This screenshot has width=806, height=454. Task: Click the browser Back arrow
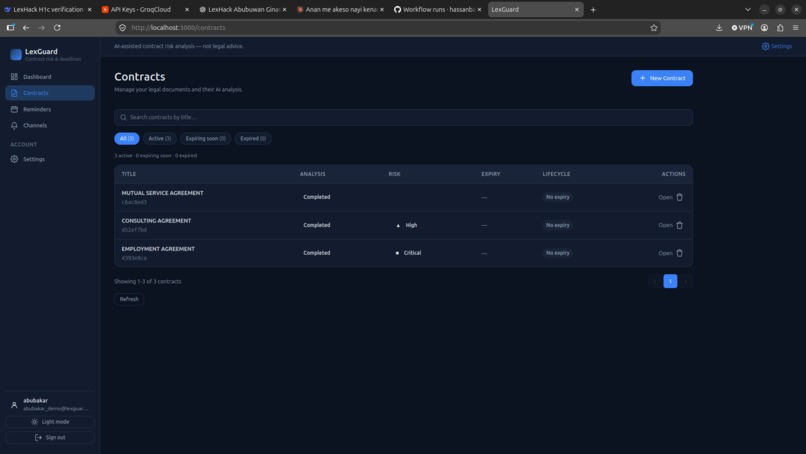[26, 28]
